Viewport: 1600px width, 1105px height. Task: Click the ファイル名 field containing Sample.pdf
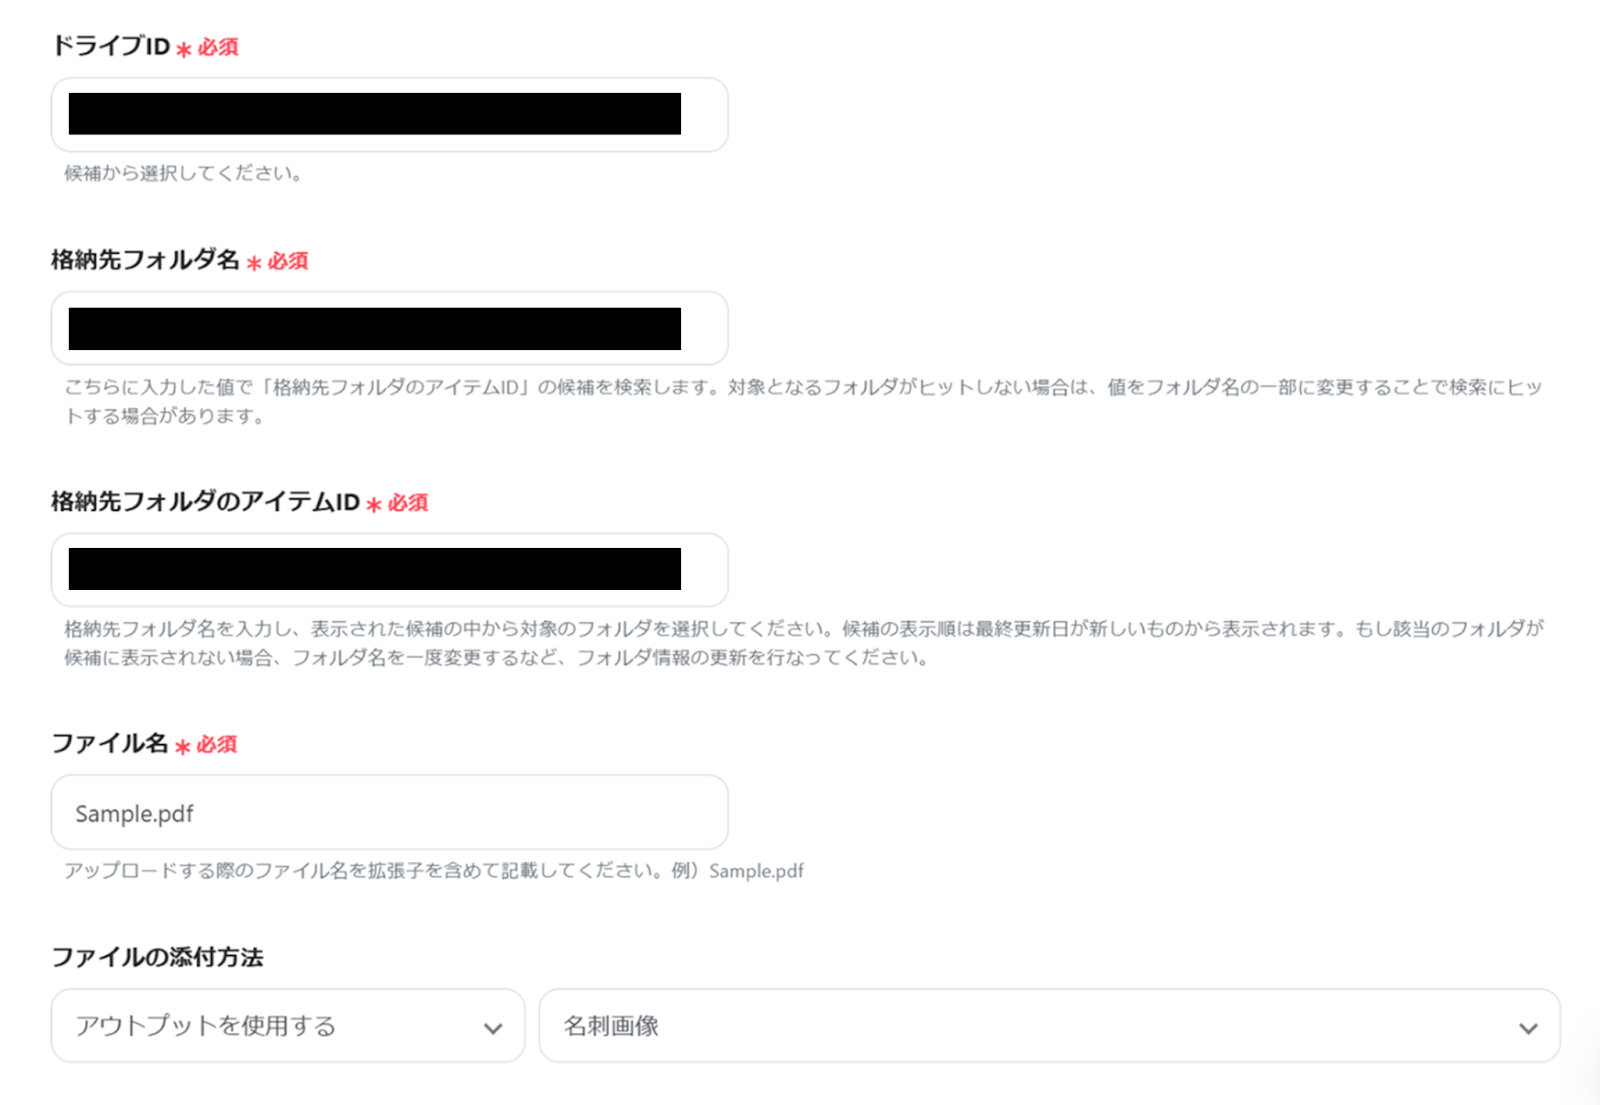(x=389, y=812)
